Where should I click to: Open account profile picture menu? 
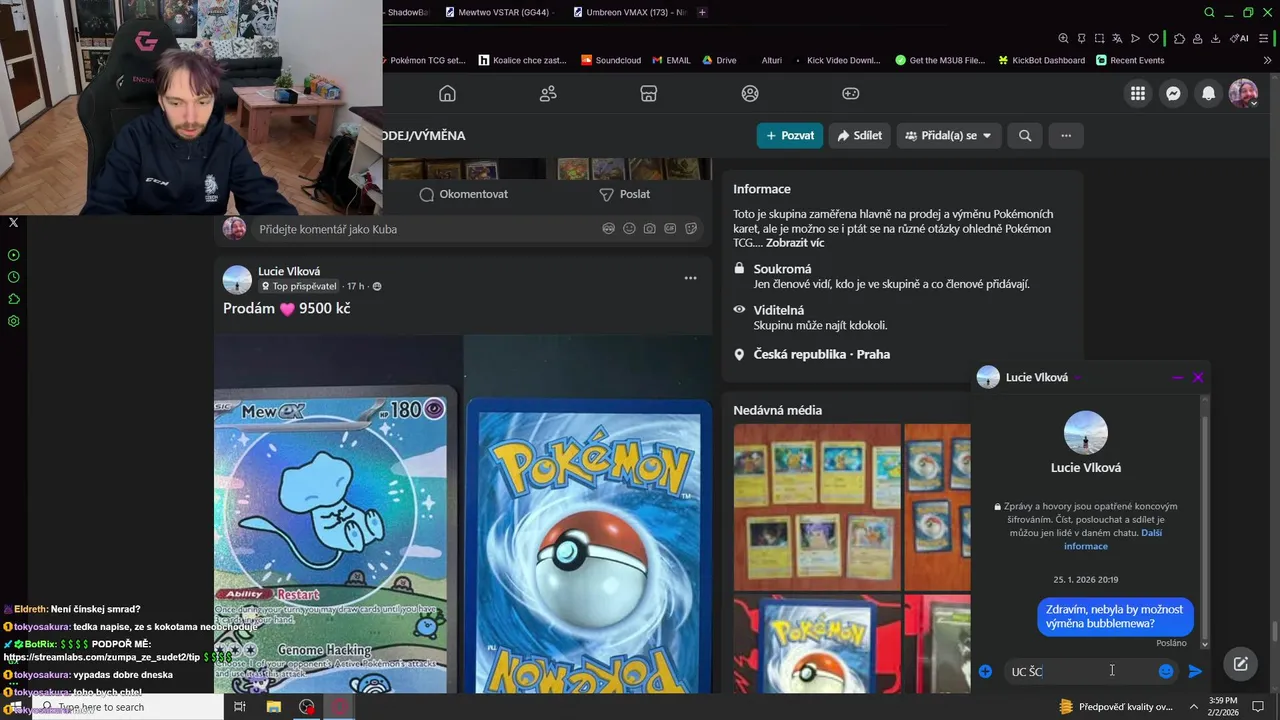pyautogui.click(x=1243, y=93)
